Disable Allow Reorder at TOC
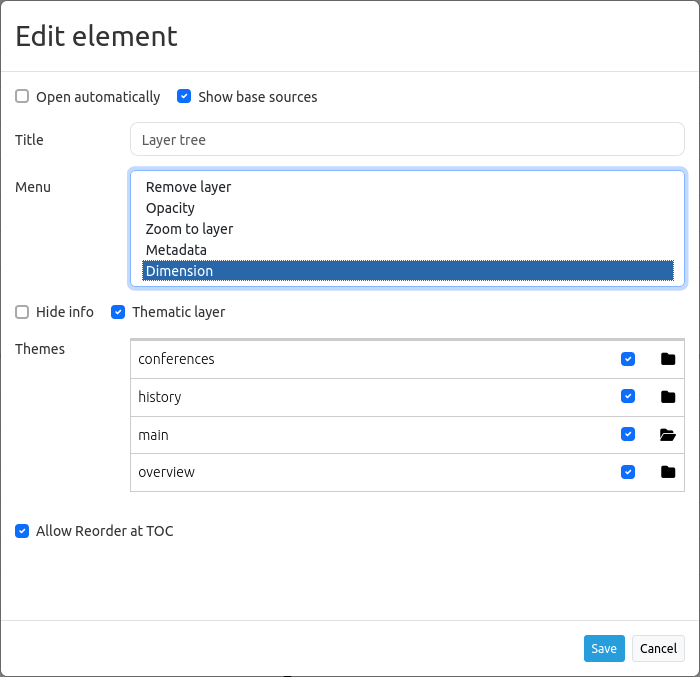This screenshot has height=677, width=700. click(22, 531)
